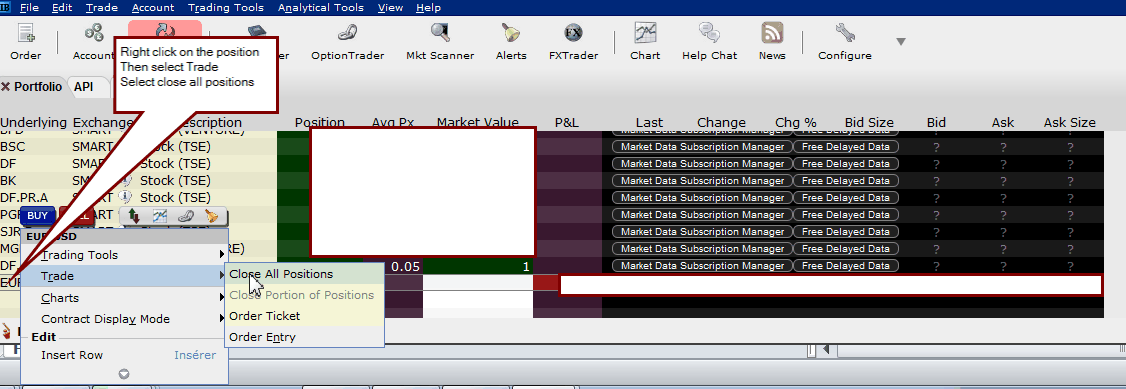Click Market Data Subscription Manager in BSC row
Image resolution: width=1126 pixels, height=389 pixels.
[702, 146]
